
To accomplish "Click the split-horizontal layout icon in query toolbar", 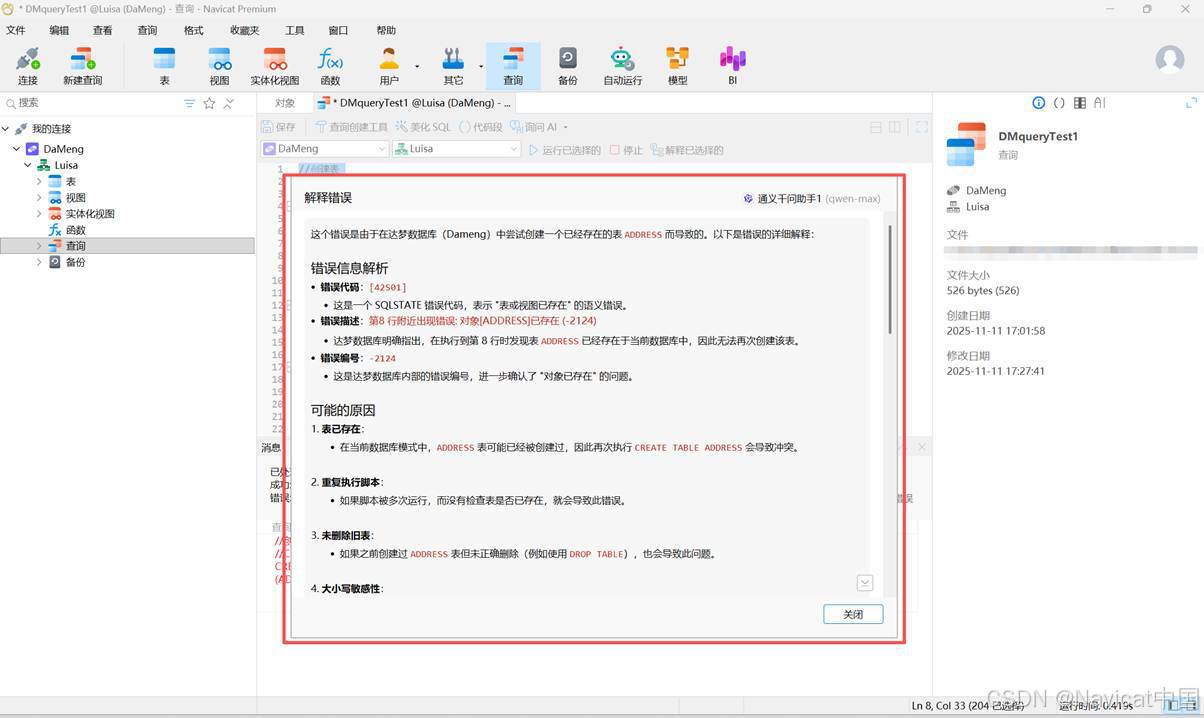I will tap(876, 127).
